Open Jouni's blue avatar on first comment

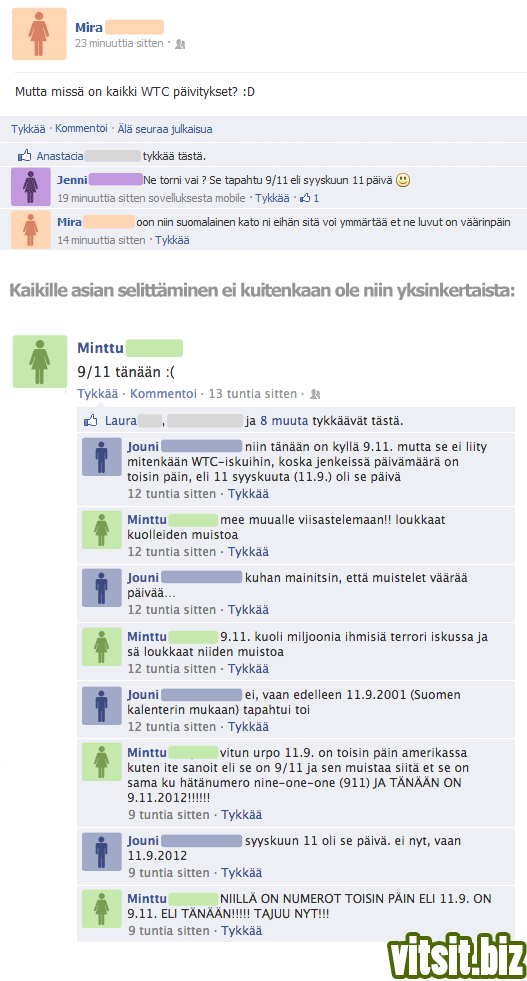(101, 457)
